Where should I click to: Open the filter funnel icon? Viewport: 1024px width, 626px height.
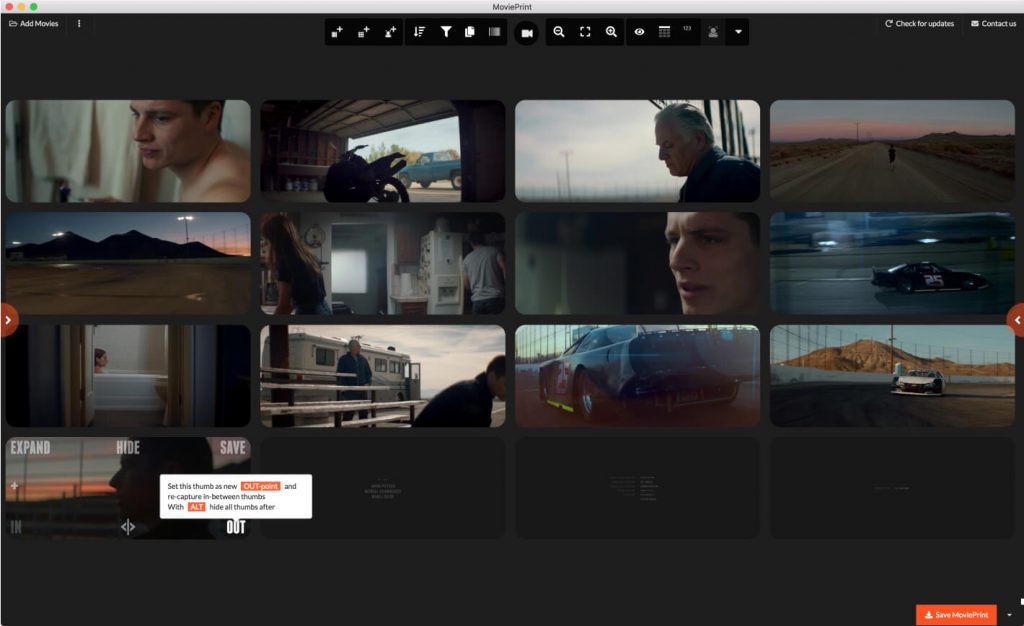(445, 32)
